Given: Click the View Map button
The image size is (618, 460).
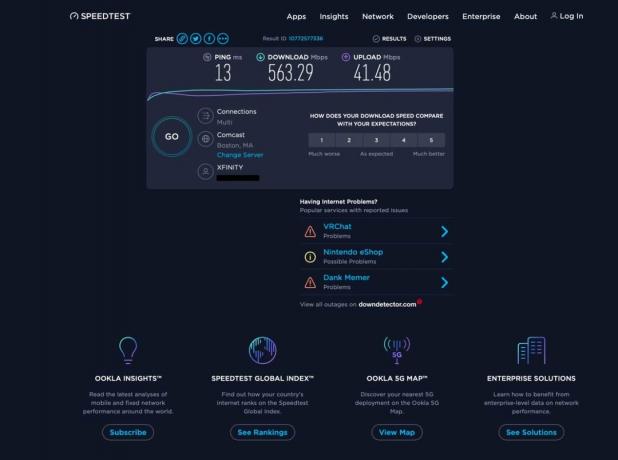Looking at the screenshot, I should pyautogui.click(x=397, y=432).
